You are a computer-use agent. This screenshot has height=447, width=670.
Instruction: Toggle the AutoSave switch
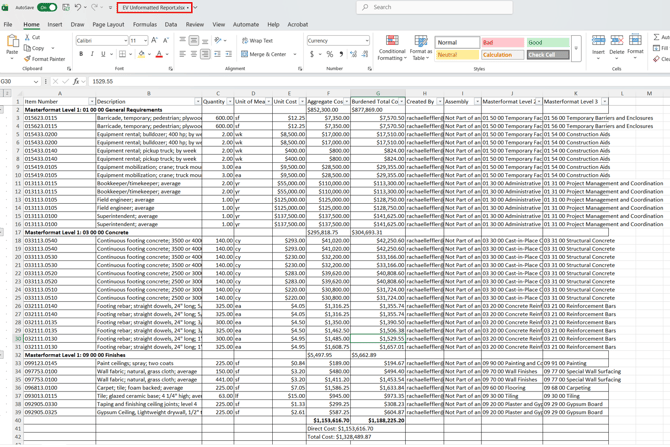pos(46,7)
